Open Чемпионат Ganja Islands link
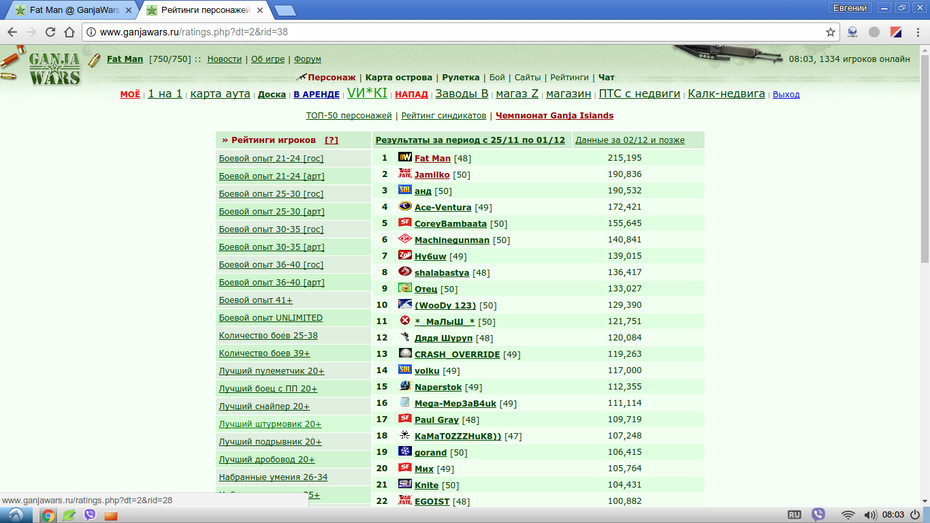The image size is (930, 523). 555,116
